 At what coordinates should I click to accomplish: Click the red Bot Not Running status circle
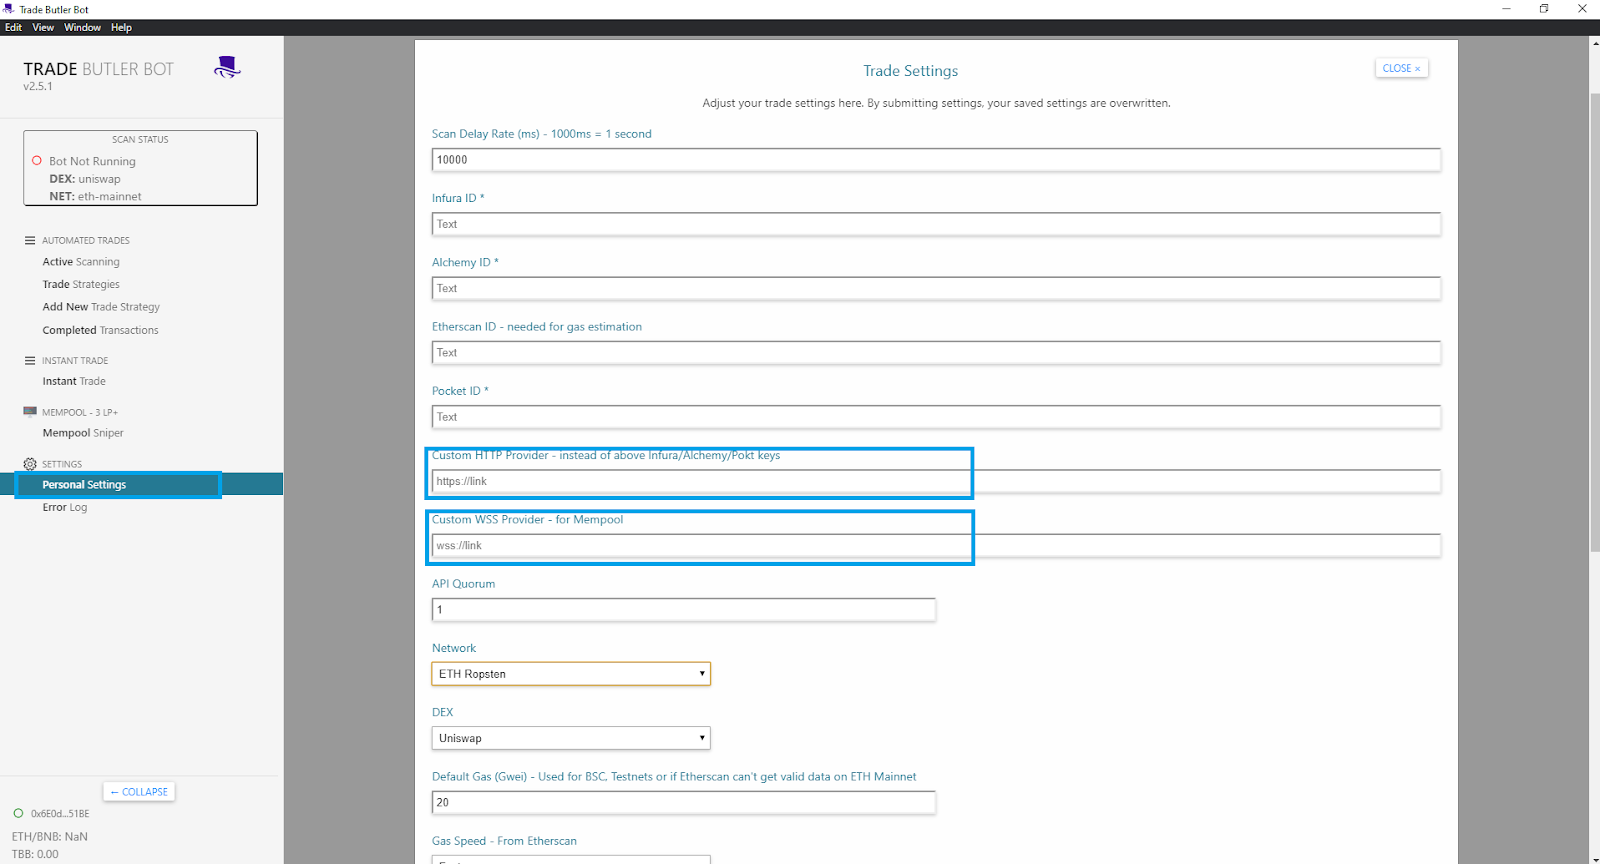coord(37,160)
